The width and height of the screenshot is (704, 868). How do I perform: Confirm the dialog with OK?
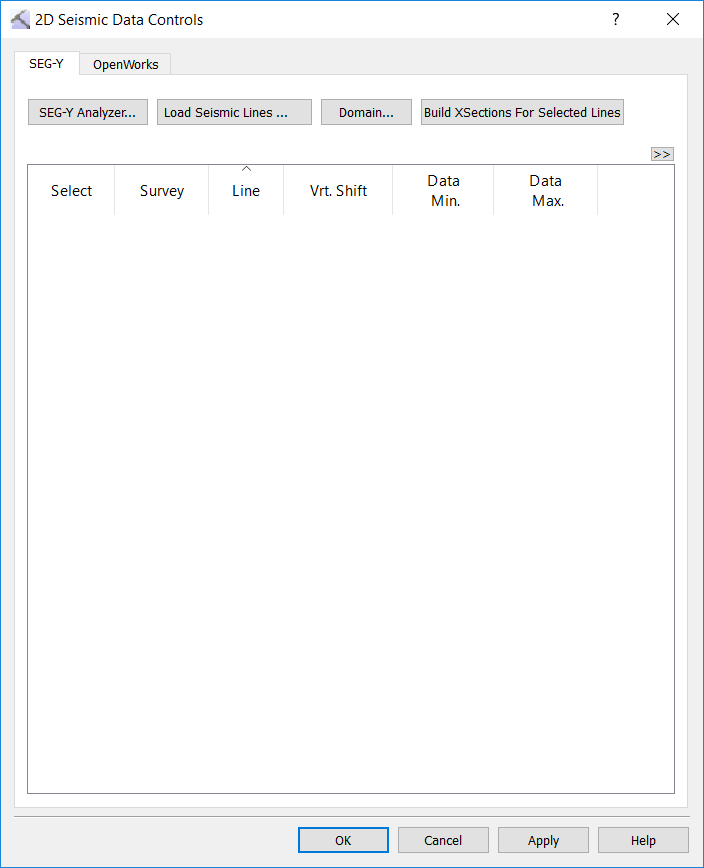[343, 840]
